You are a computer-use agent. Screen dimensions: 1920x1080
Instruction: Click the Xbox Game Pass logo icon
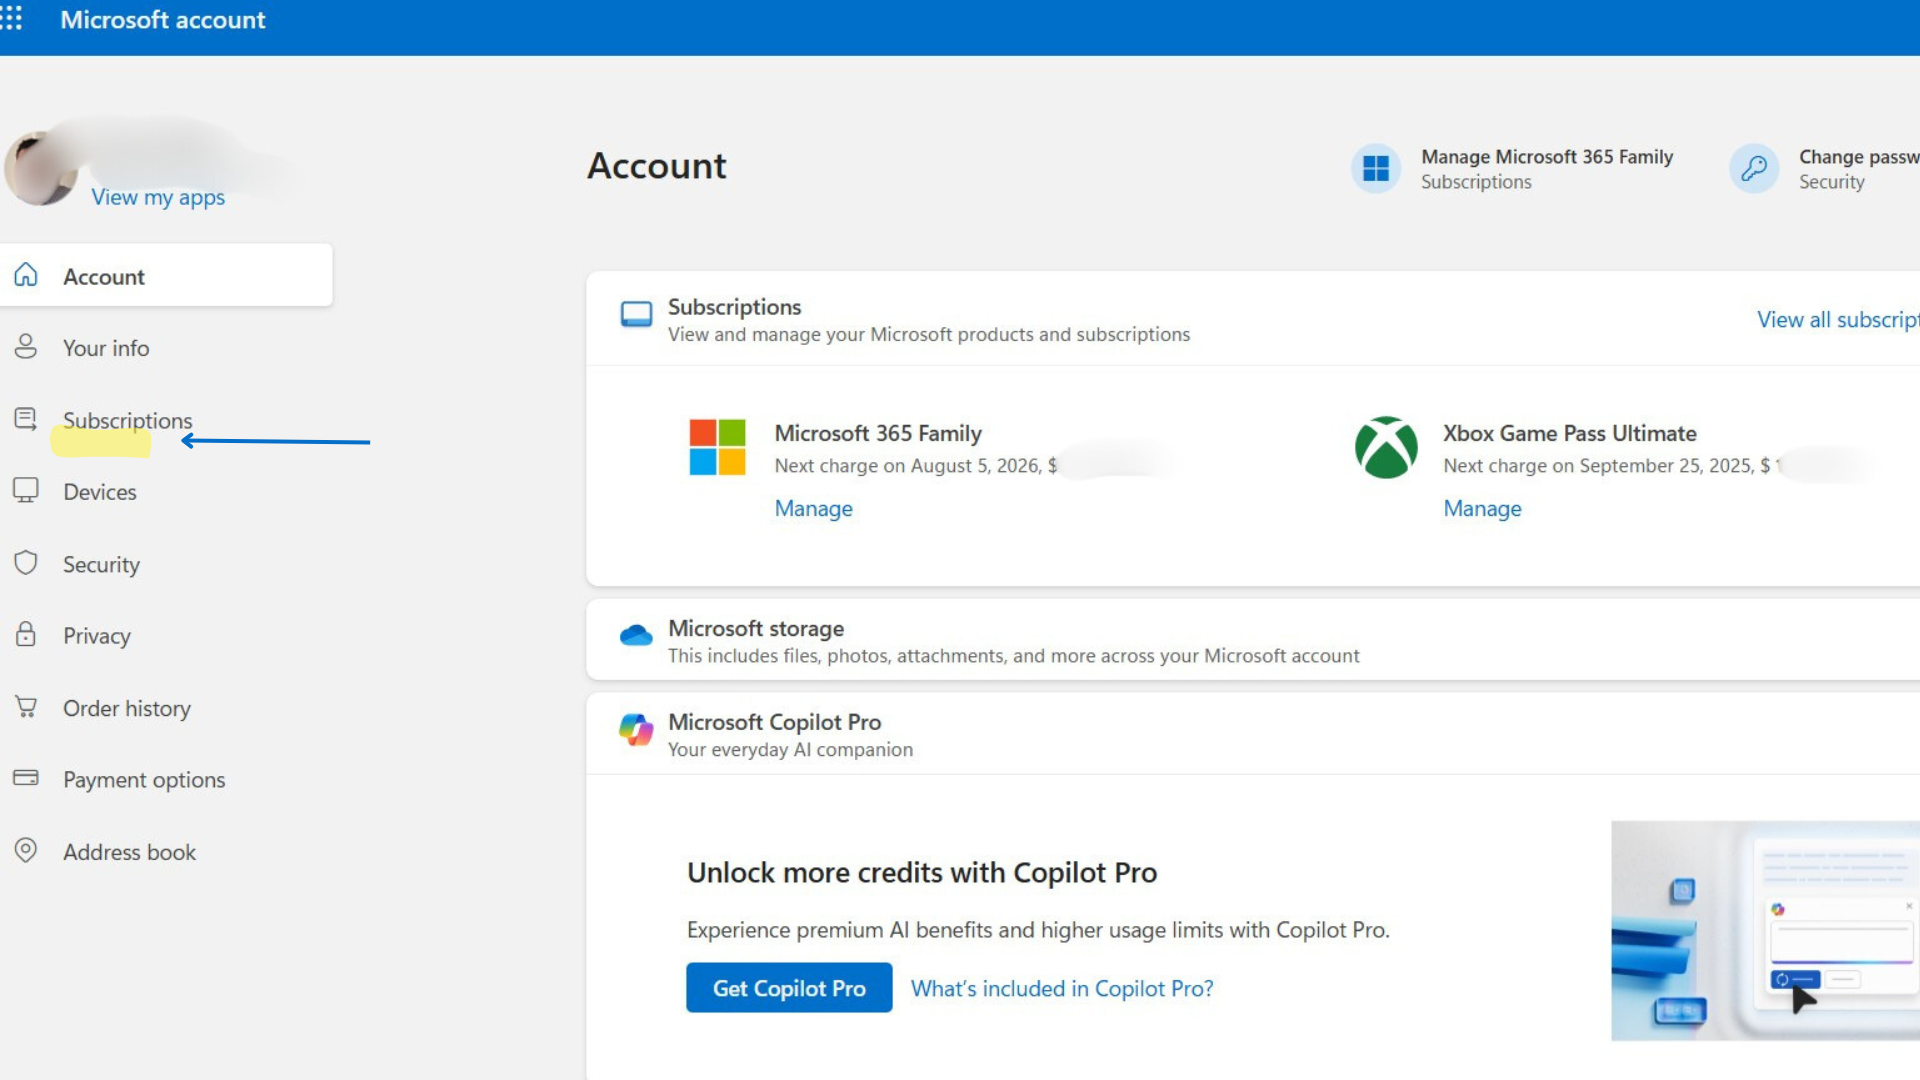1385,447
